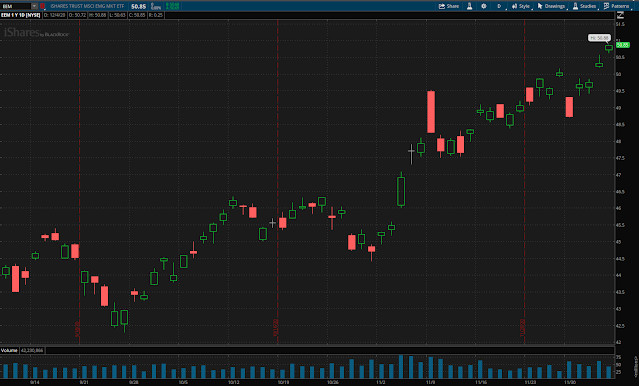This screenshot has height=386, width=639.
Task: Click the 9/18/20 red expiration line label
Action: [x=77, y=329]
